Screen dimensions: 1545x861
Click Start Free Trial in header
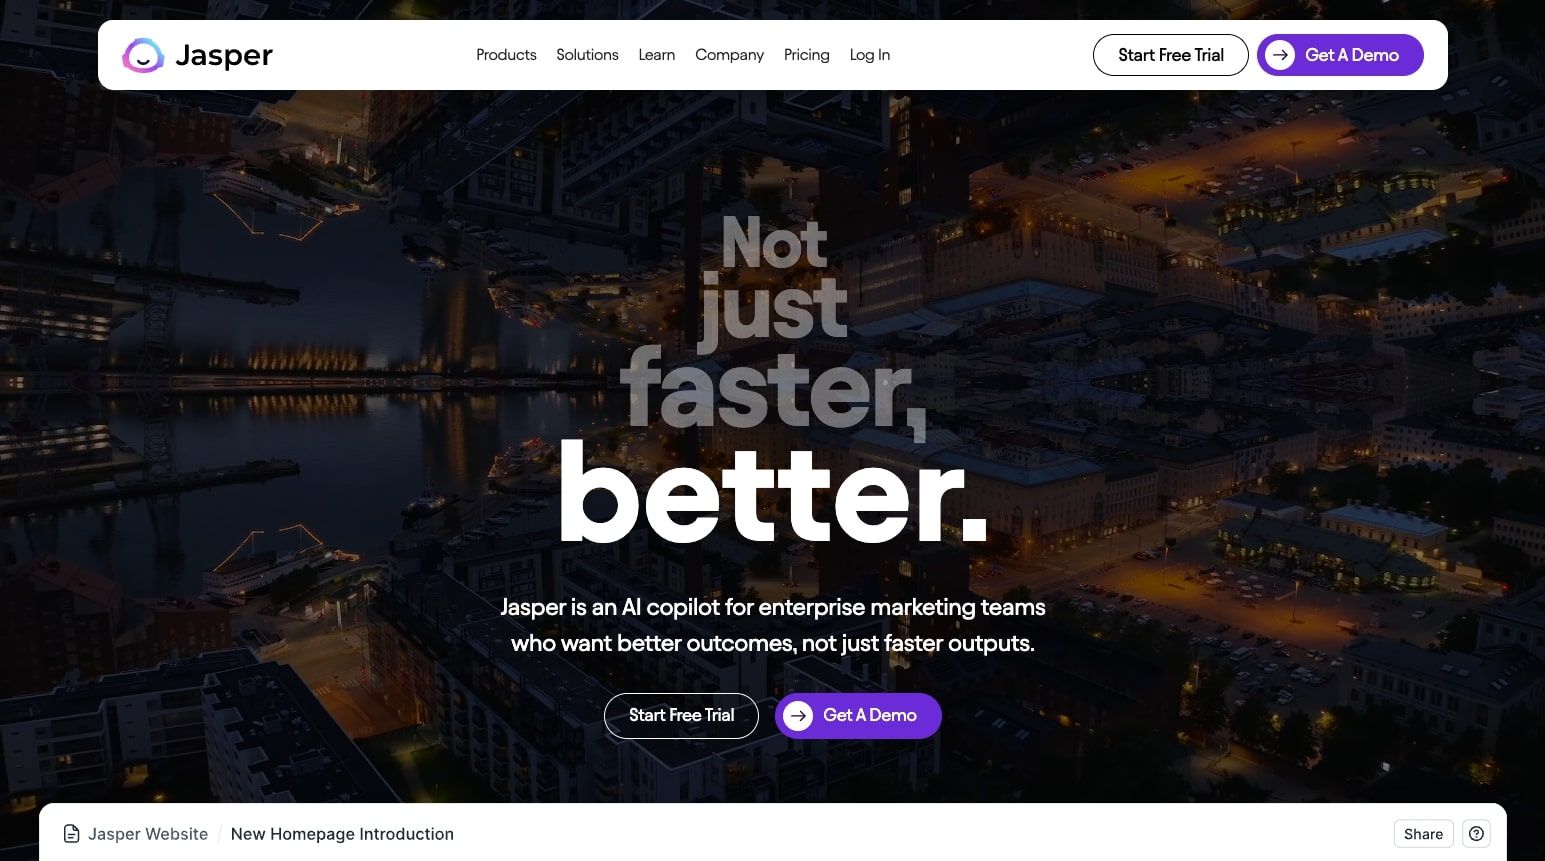click(x=1170, y=55)
